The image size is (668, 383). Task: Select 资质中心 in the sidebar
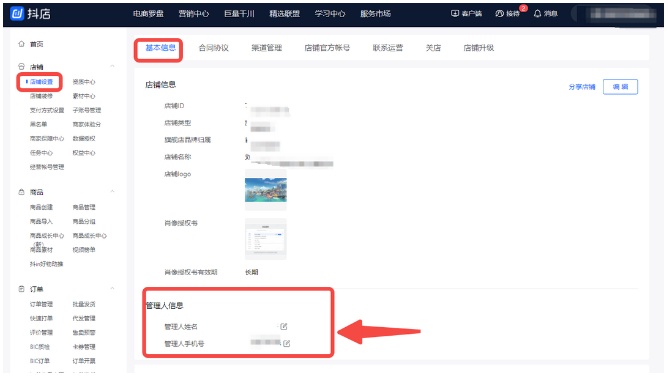click(x=84, y=82)
